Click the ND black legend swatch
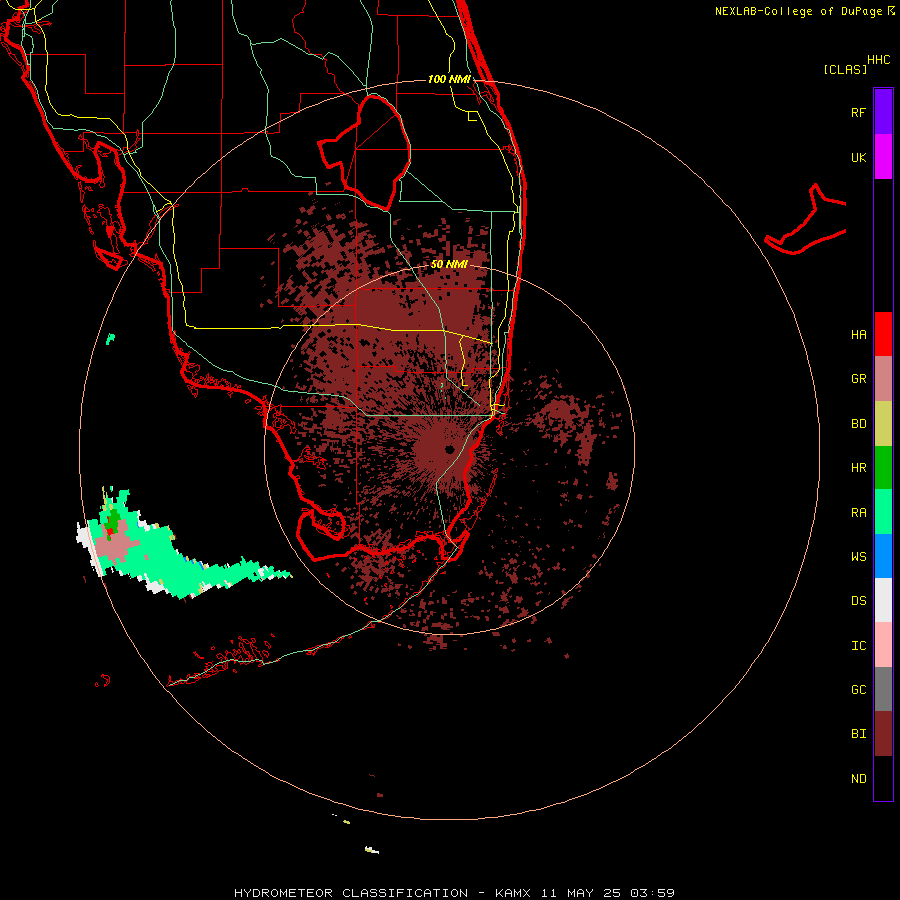The image size is (900, 900). click(x=883, y=778)
